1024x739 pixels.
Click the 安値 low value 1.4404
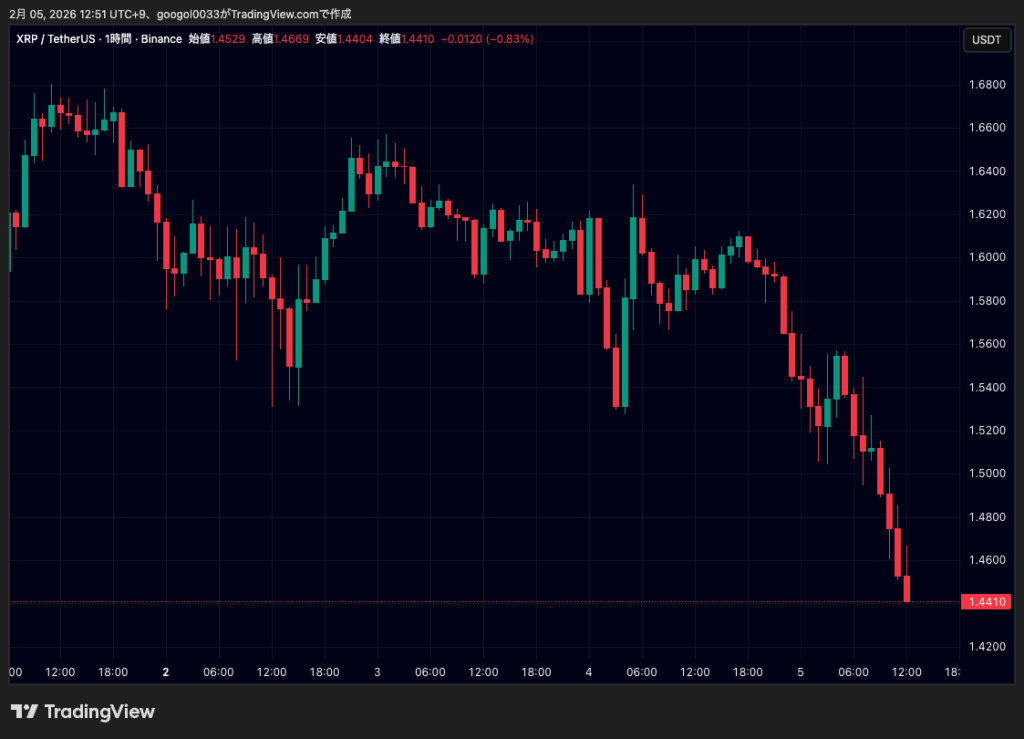point(356,39)
